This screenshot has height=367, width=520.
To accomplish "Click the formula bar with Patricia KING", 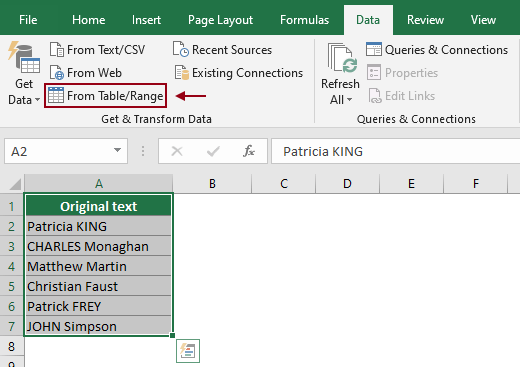I will (395, 151).
